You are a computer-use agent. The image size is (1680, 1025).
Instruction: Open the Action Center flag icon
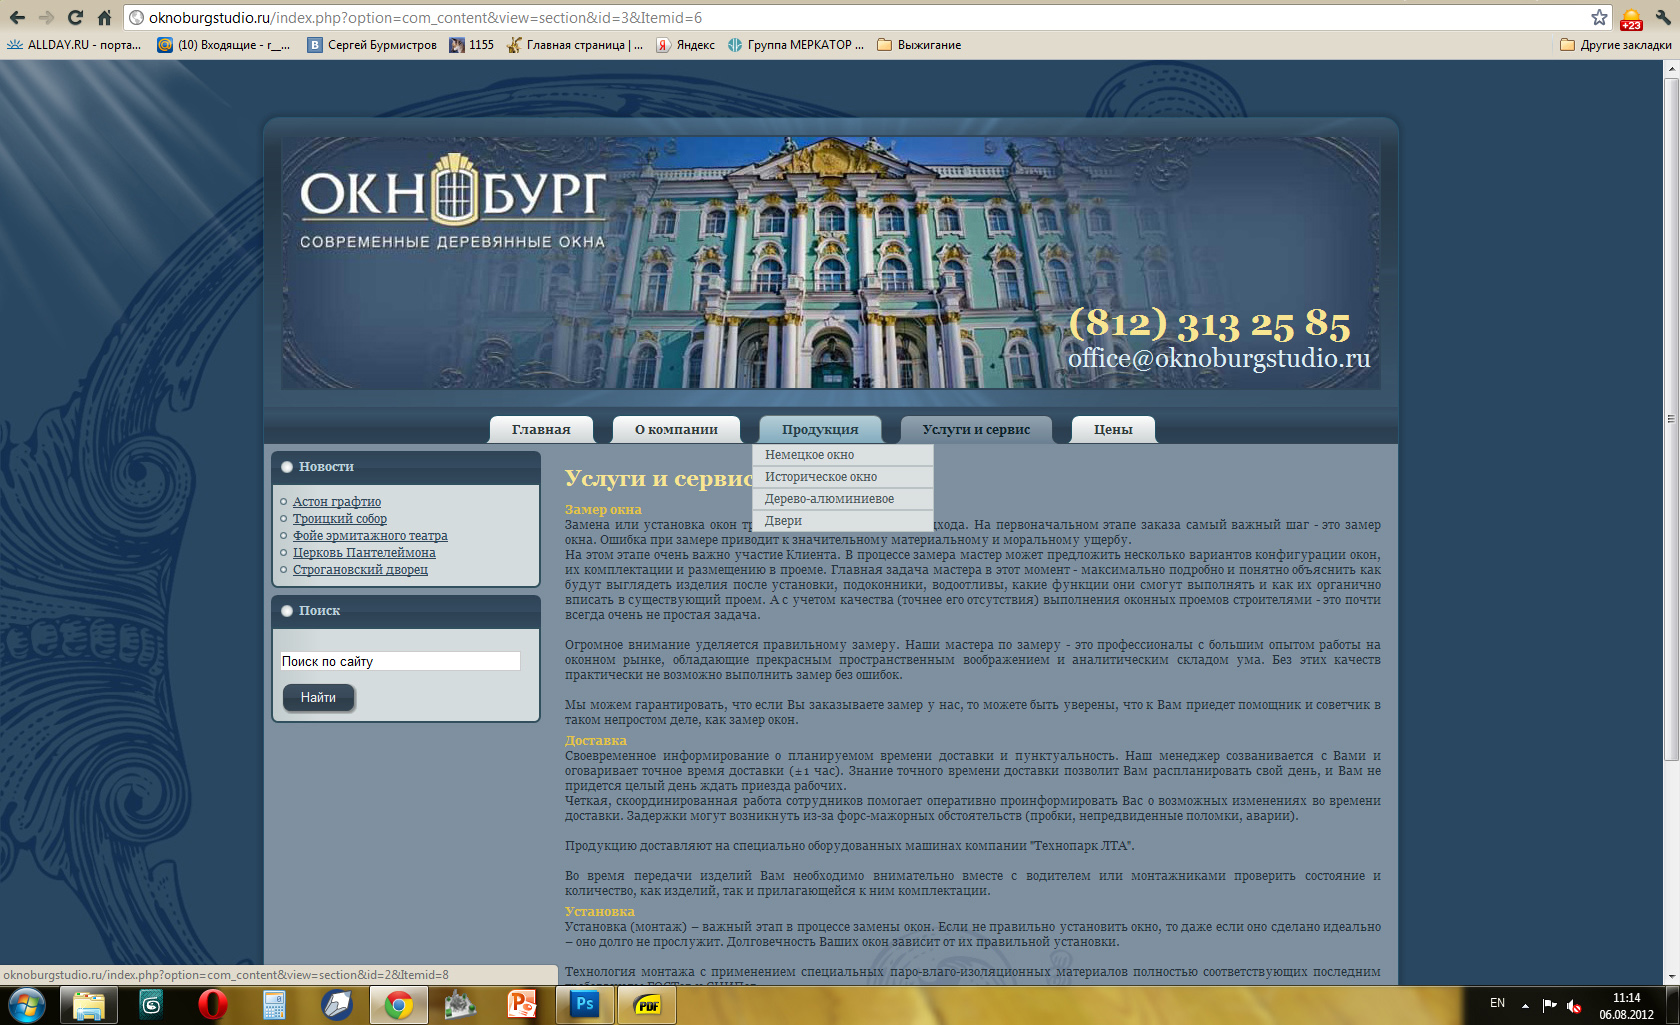(x=1549, y=1005)
